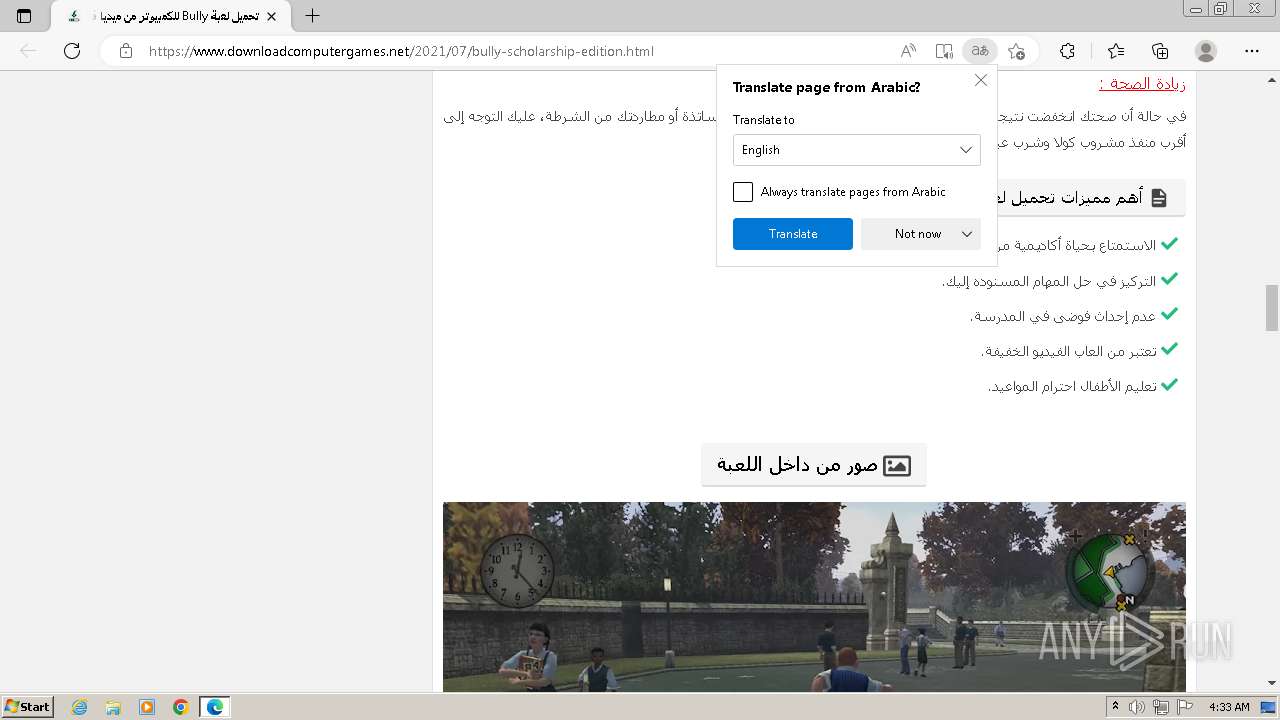Click the تعليم الأطفال احترام المواعيد line
1280x720 pixels.
click(x=1072, y=386)
